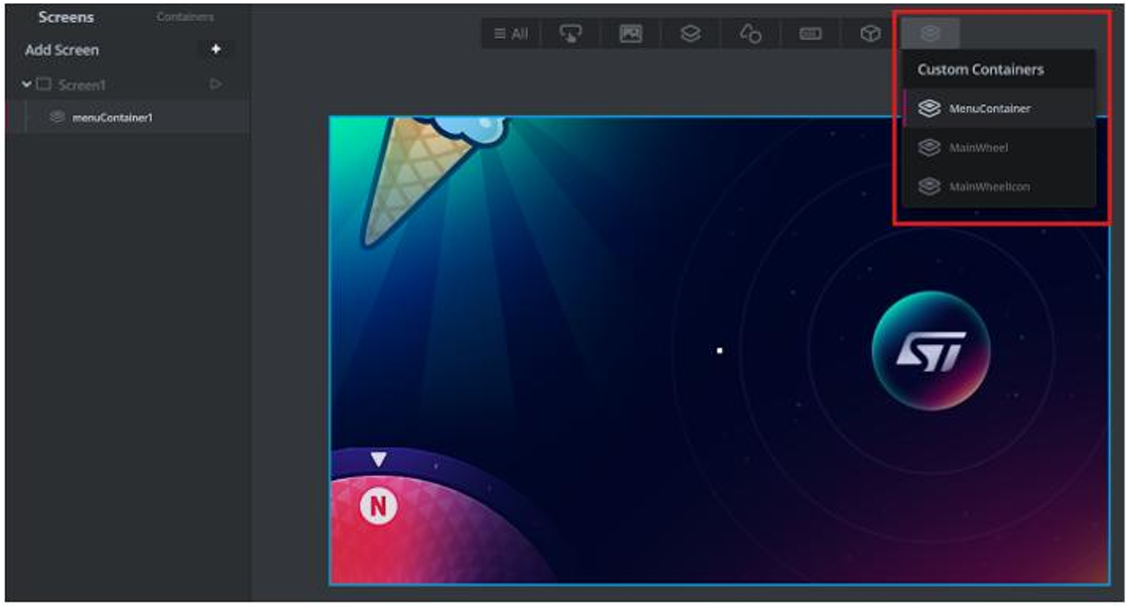Click the start-screen icon next to Screen1
The image size is (1130, 606).
point(215,84)
